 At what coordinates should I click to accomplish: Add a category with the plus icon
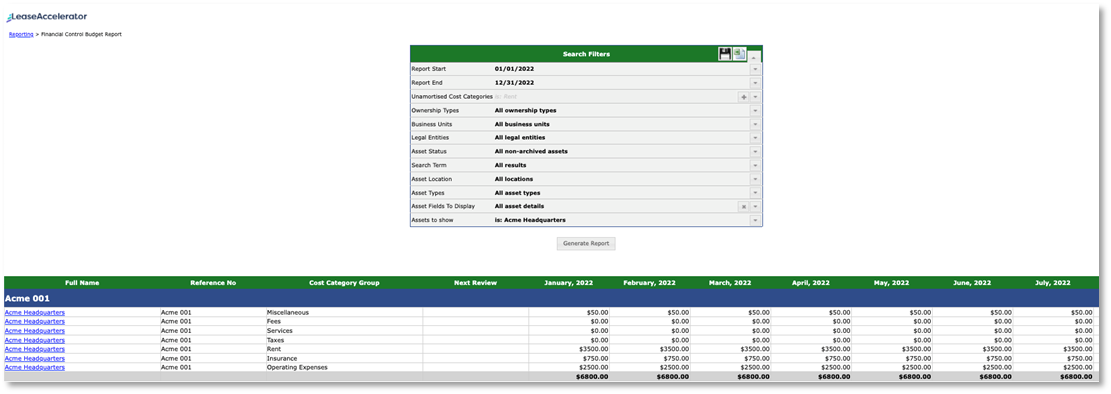pyautogui.click(x=743, y=96)
